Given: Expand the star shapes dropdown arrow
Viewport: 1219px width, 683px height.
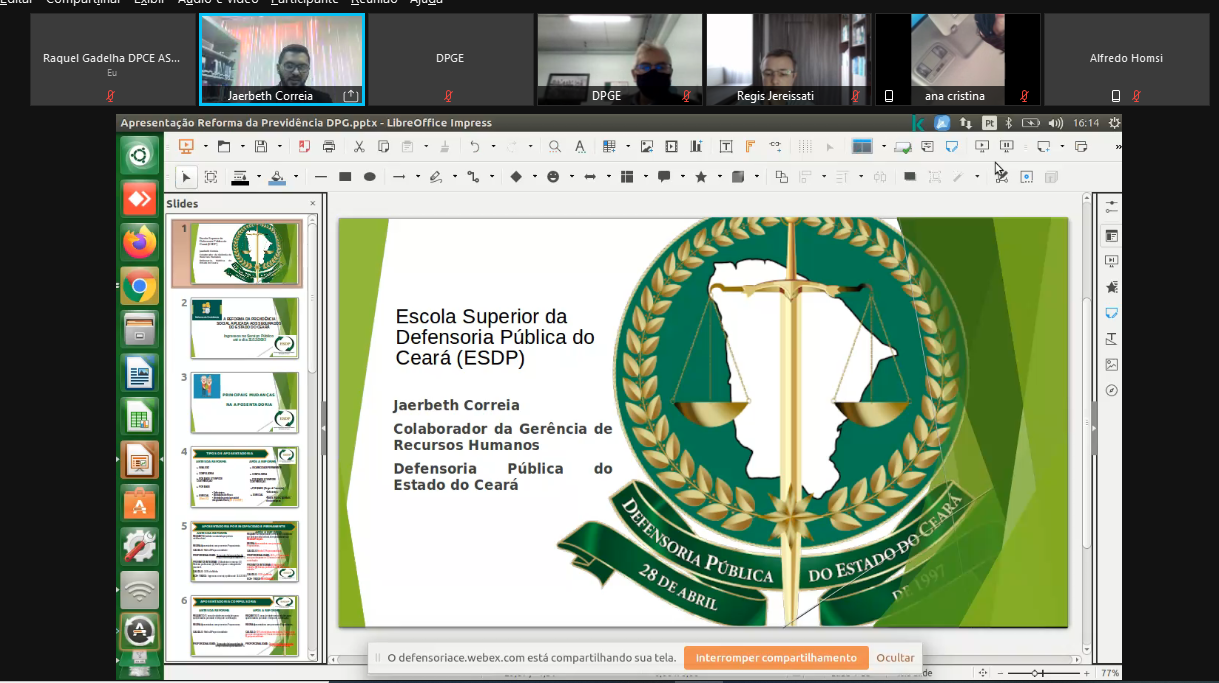Looking at the screenshot, I should click(x=718, y=177).
